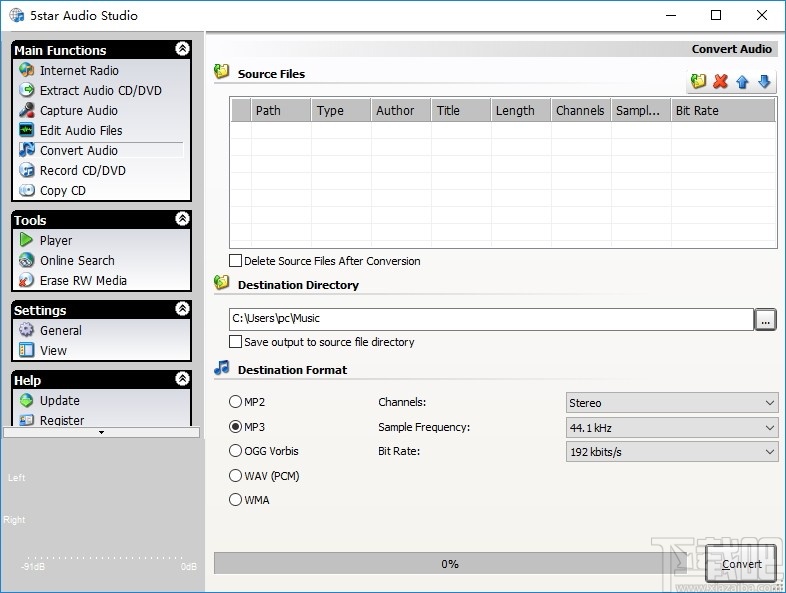
Task: Collapse the Main Functions panel
Action: 182,49
